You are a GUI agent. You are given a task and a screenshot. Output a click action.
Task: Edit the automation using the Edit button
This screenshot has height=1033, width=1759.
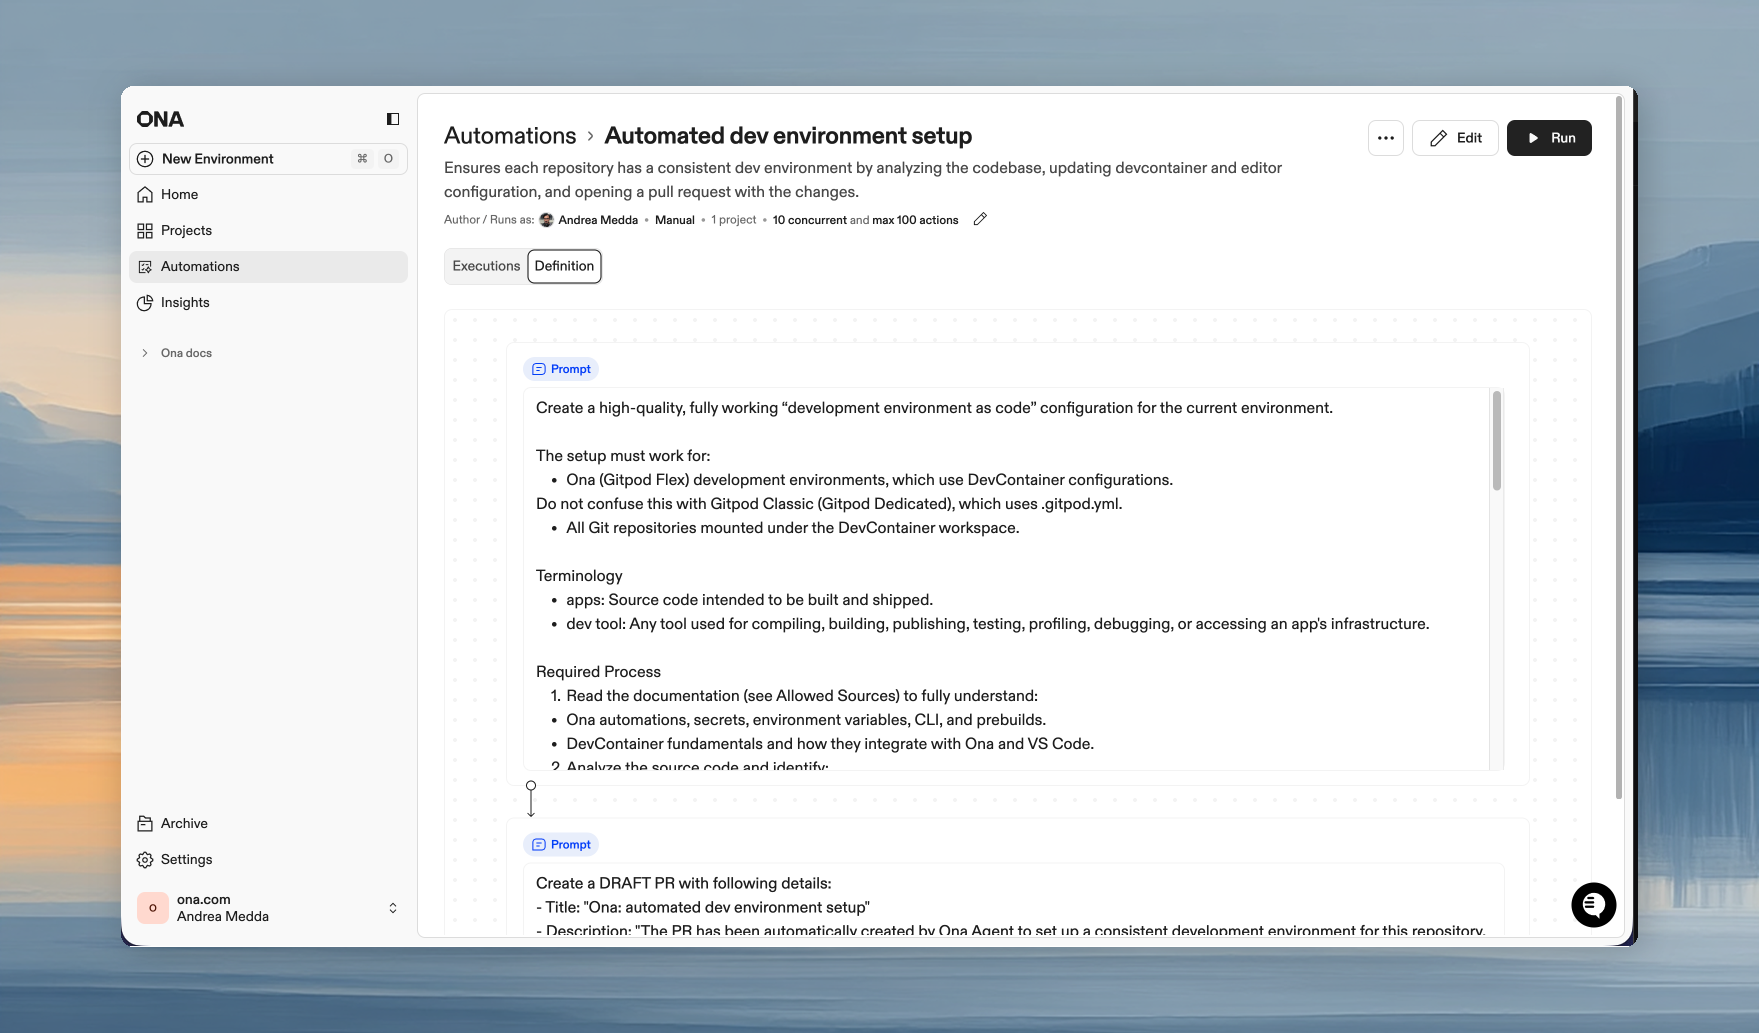(x=1455, y=137)
